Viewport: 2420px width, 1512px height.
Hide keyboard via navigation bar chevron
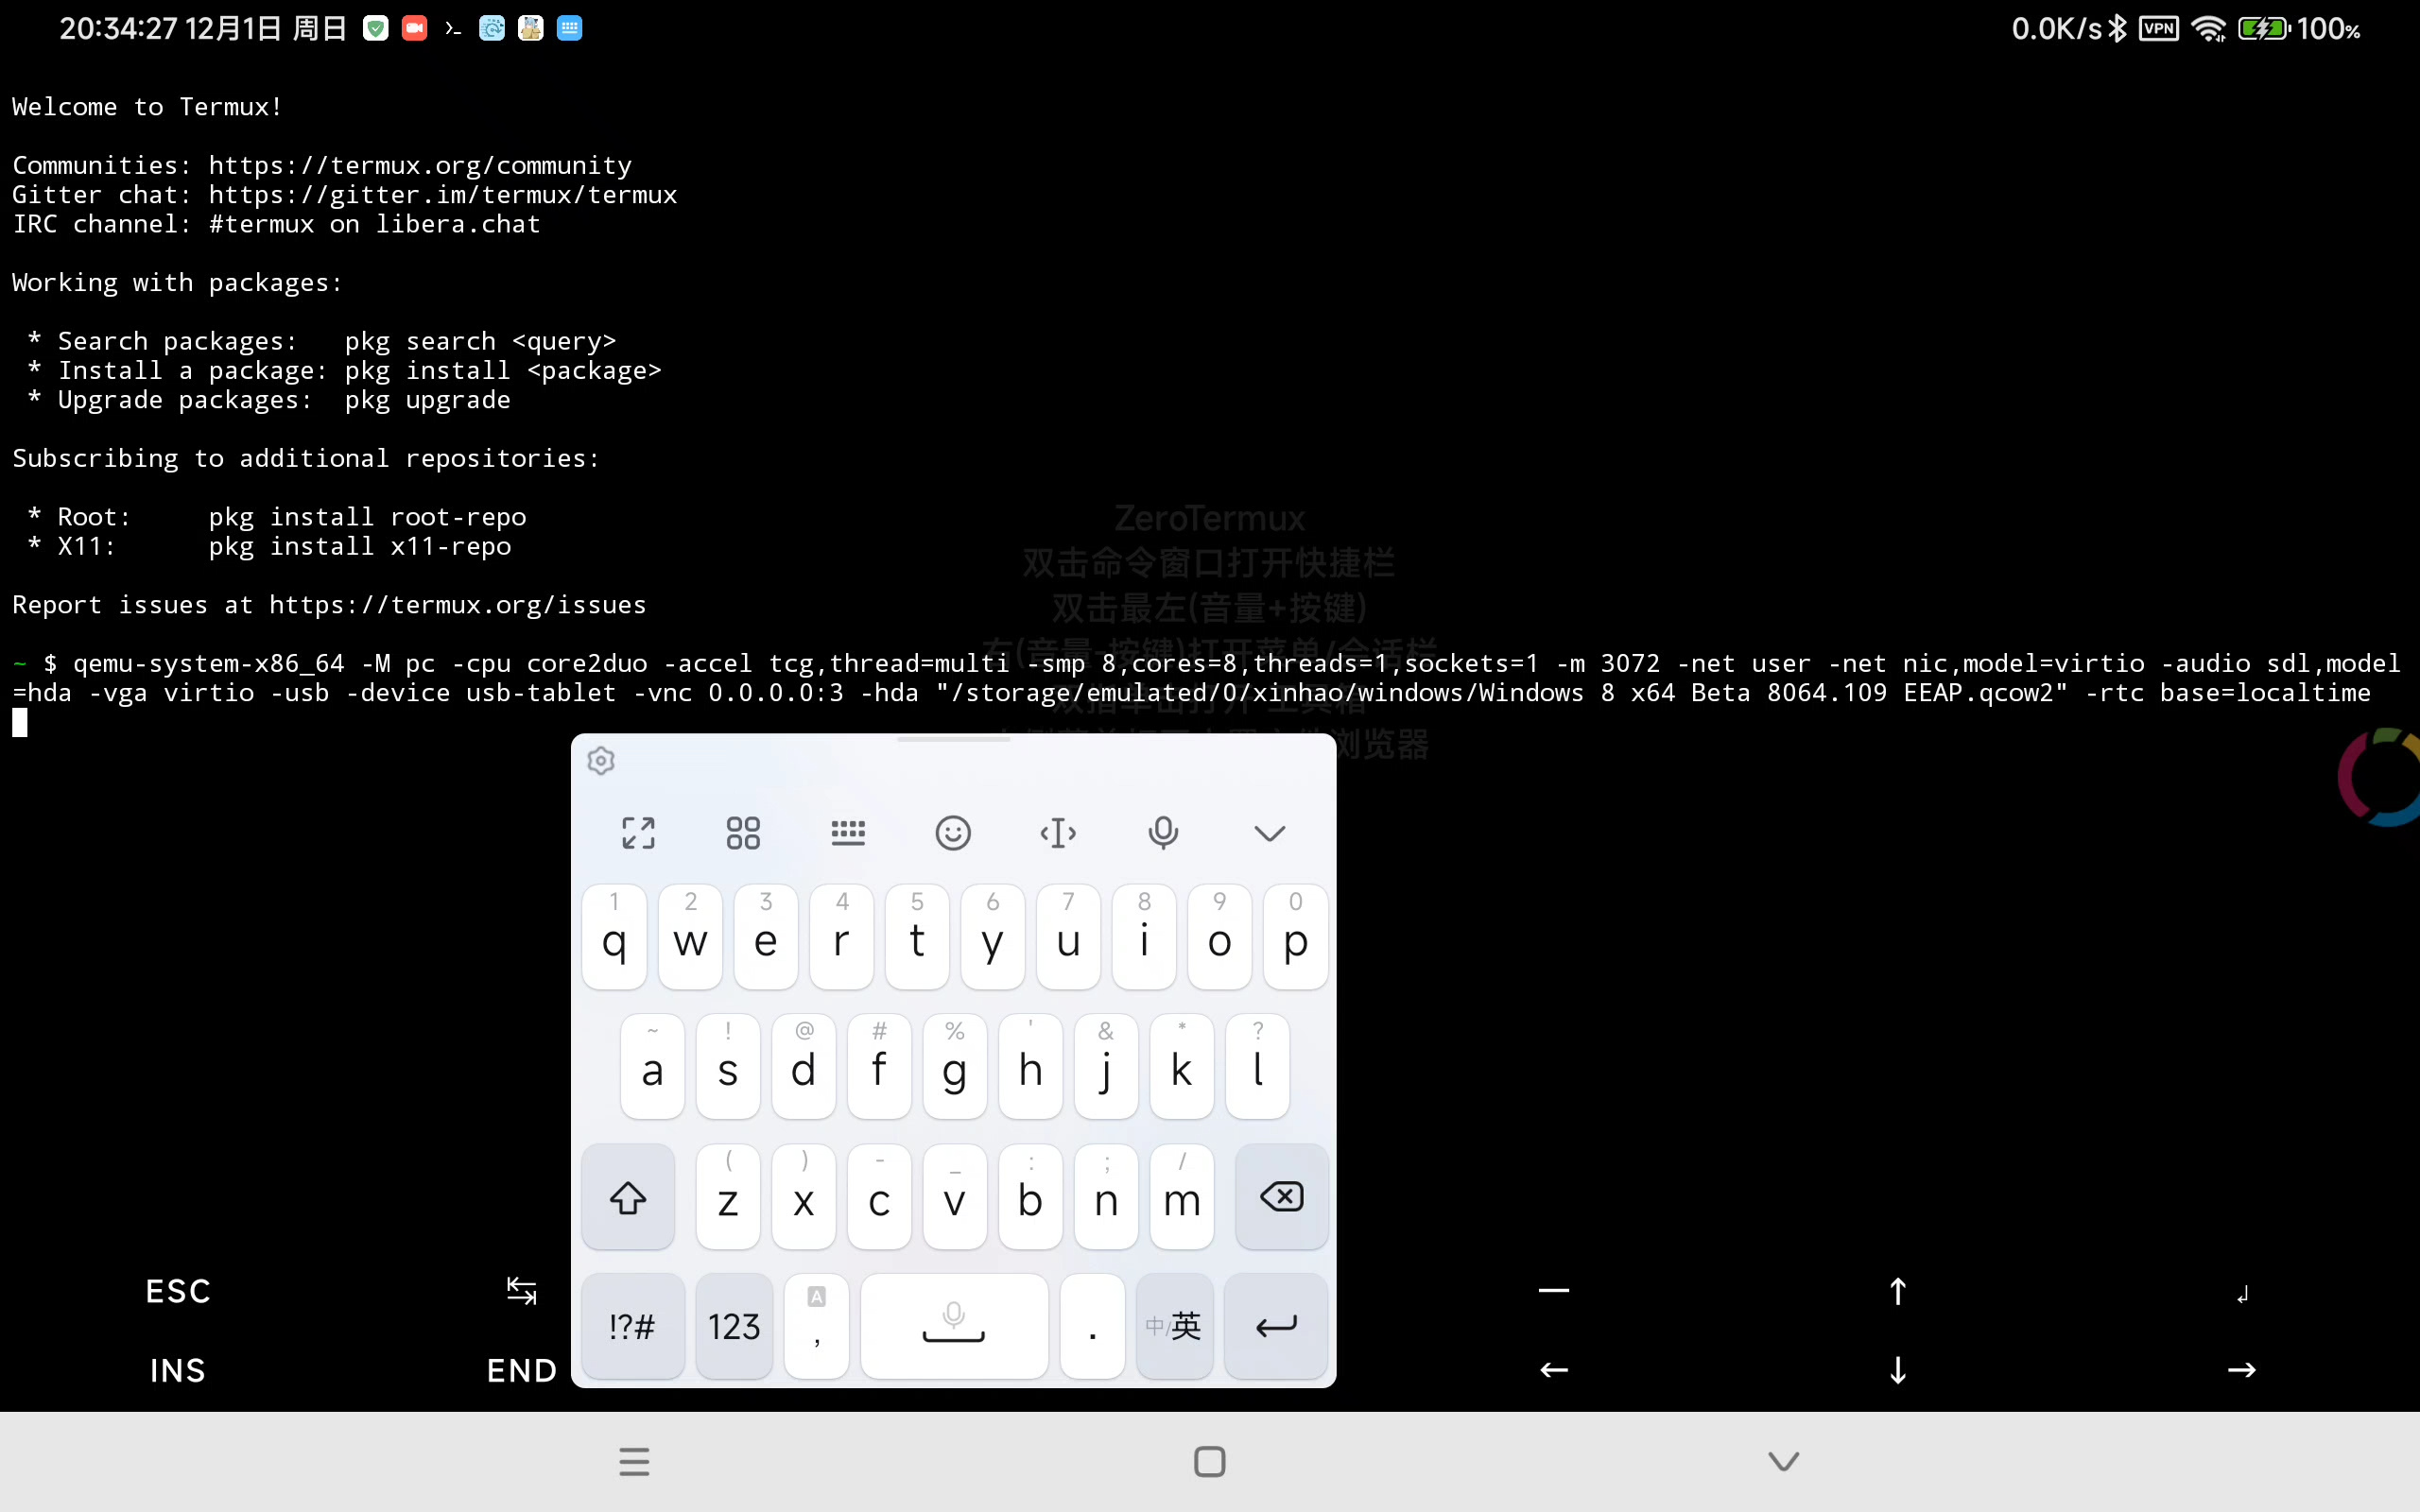tap(1783, 1461)
